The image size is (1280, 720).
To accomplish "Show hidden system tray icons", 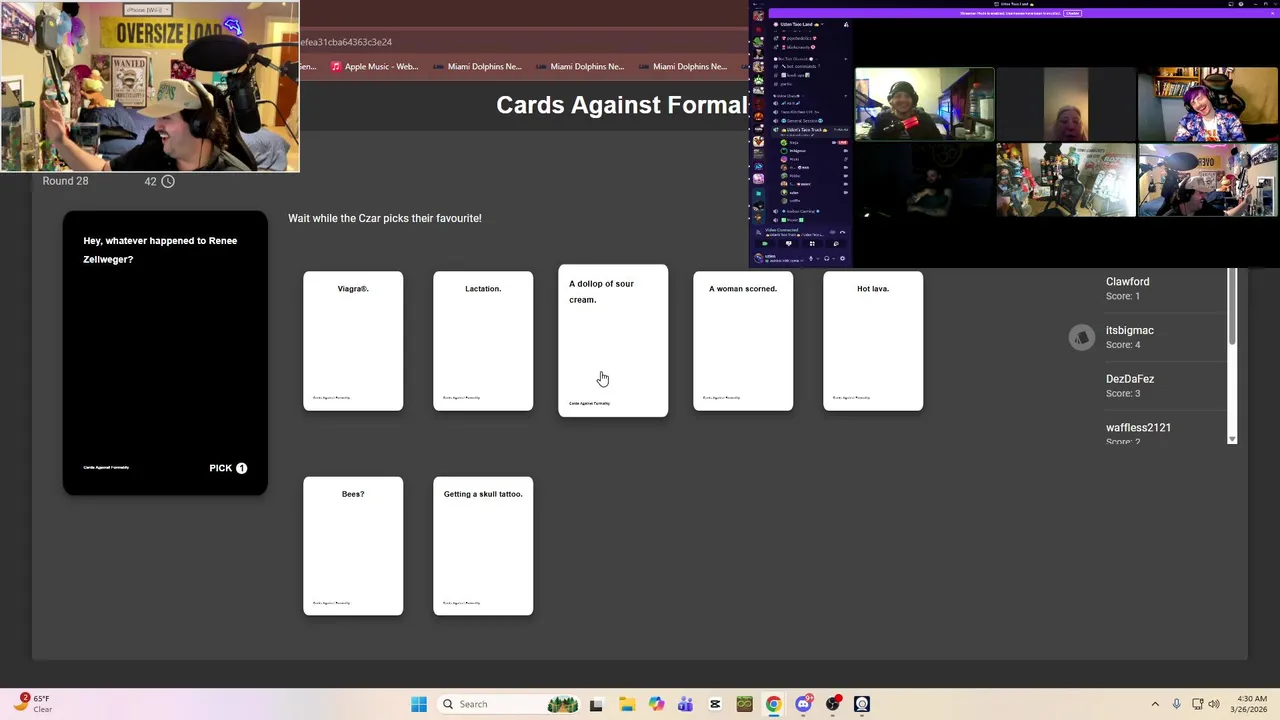I will pos(1155,704).
